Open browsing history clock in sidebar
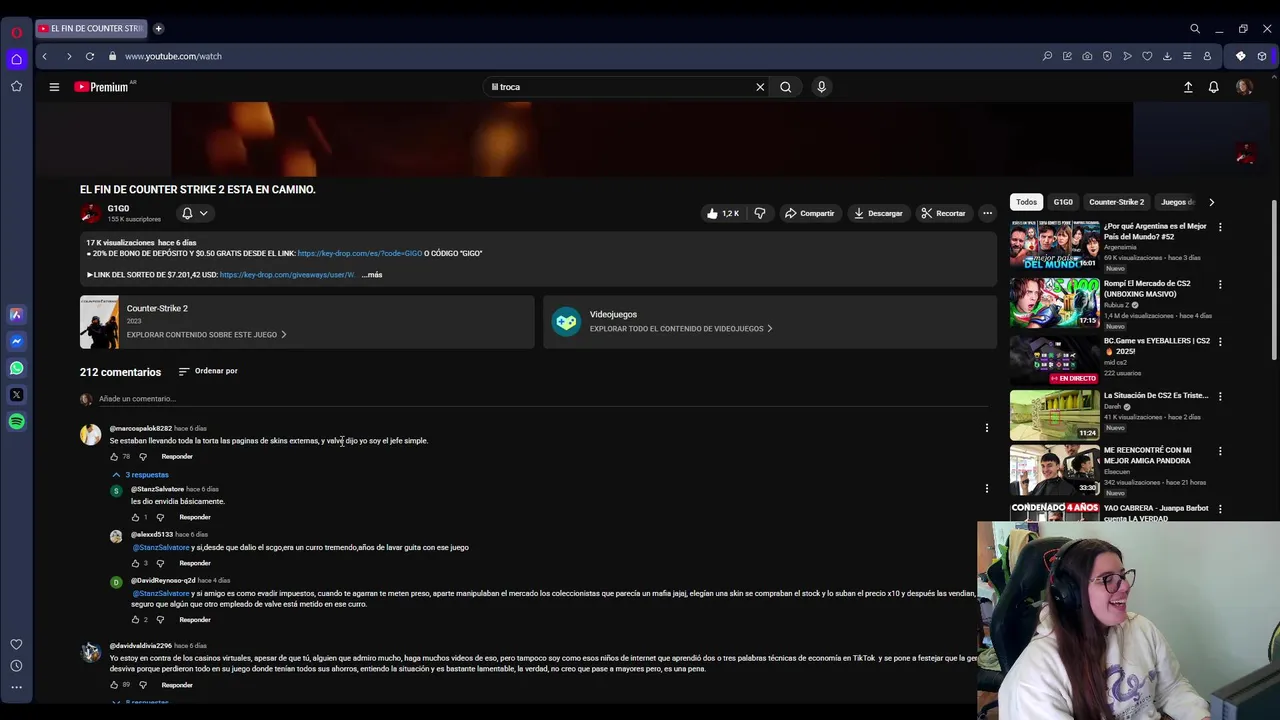Screen dimensions: 1280x720 (x=16, y=666)
